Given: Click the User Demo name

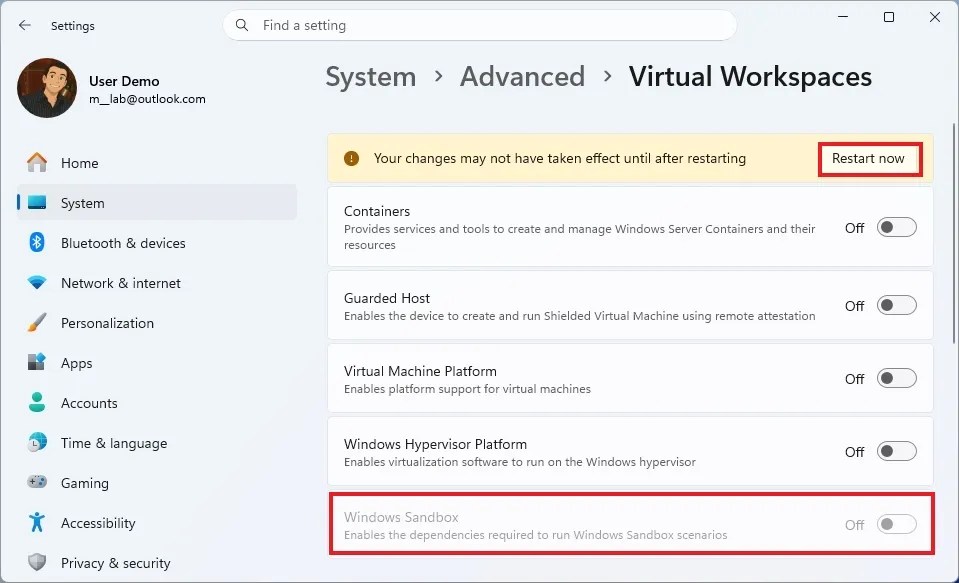Looking at the screenshot, I should coord(124,81).
